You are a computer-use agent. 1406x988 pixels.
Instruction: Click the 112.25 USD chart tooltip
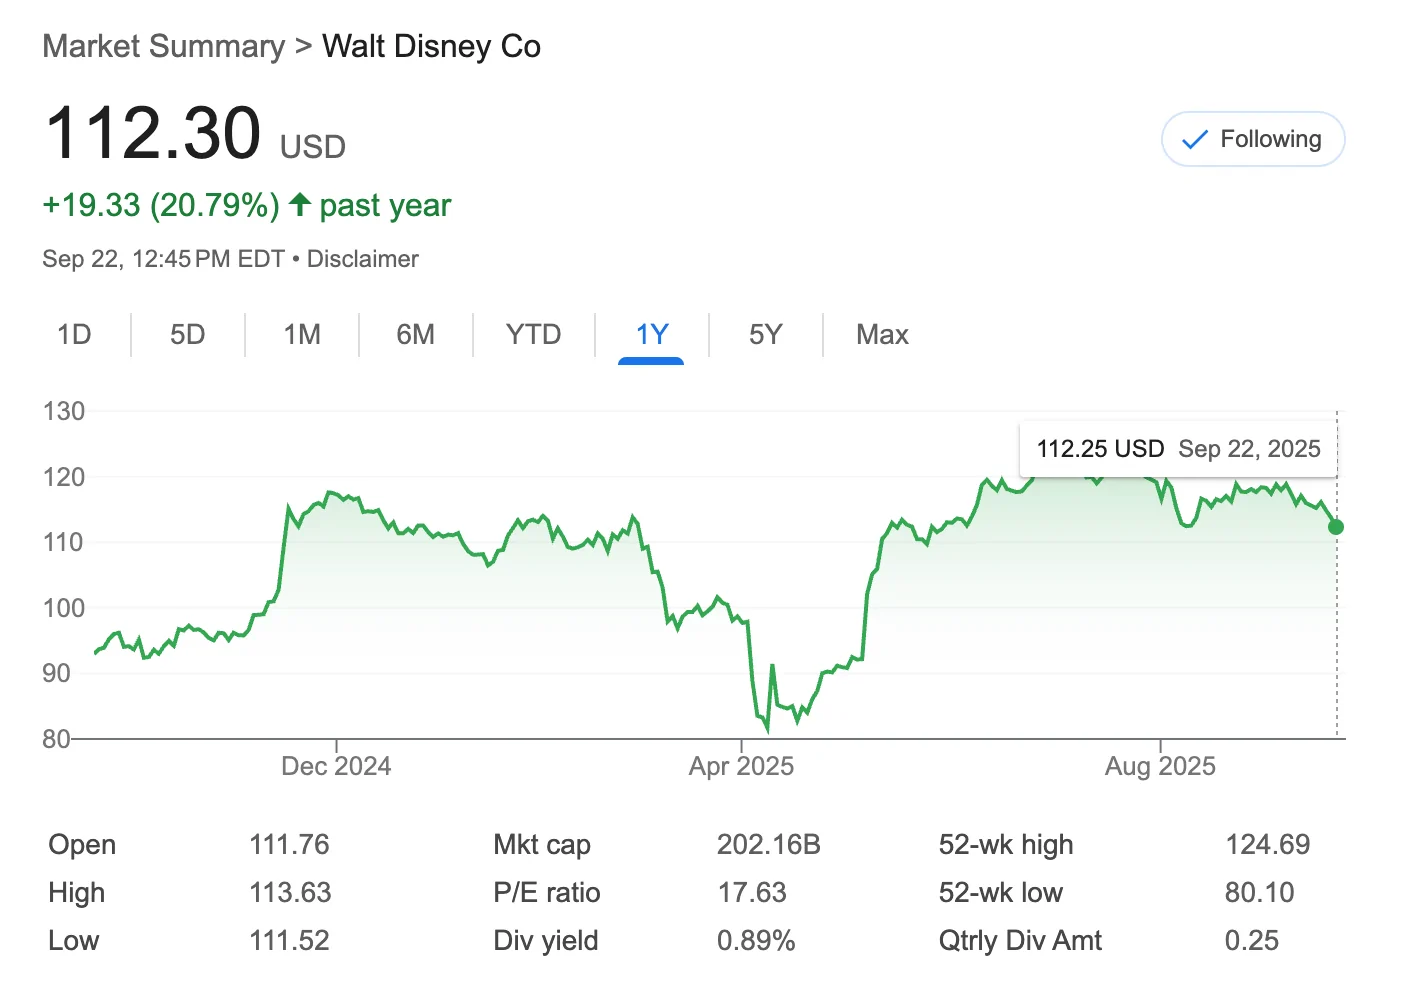pos(1178,449)
